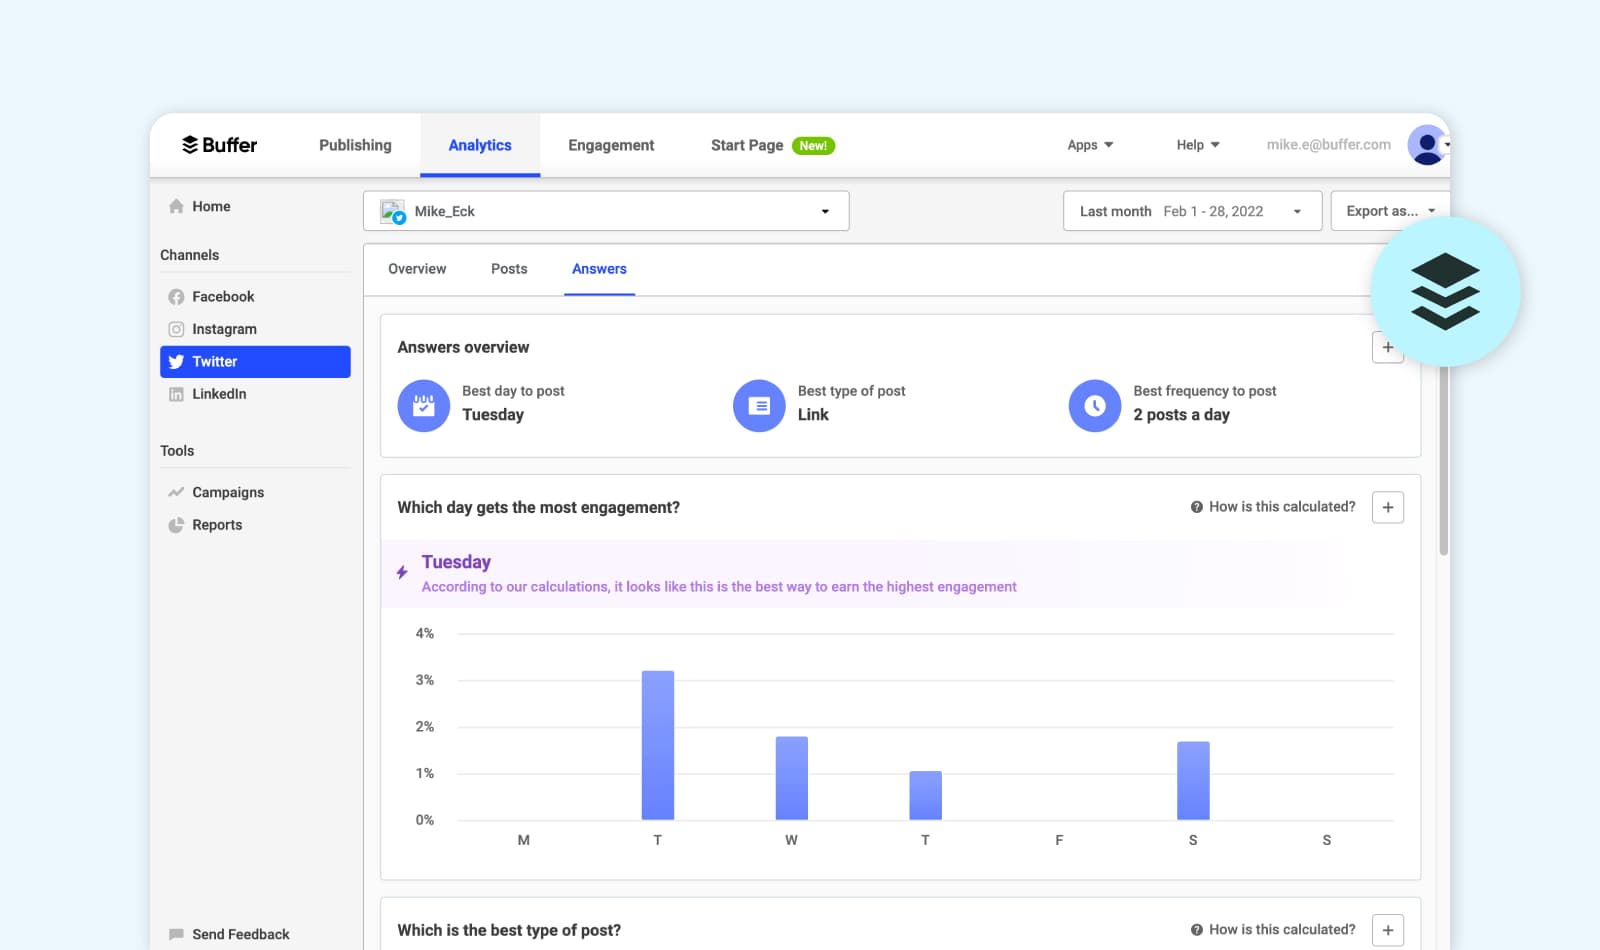
Task: Click the Buffer logo in the header
Action: (x=219, y=145)
